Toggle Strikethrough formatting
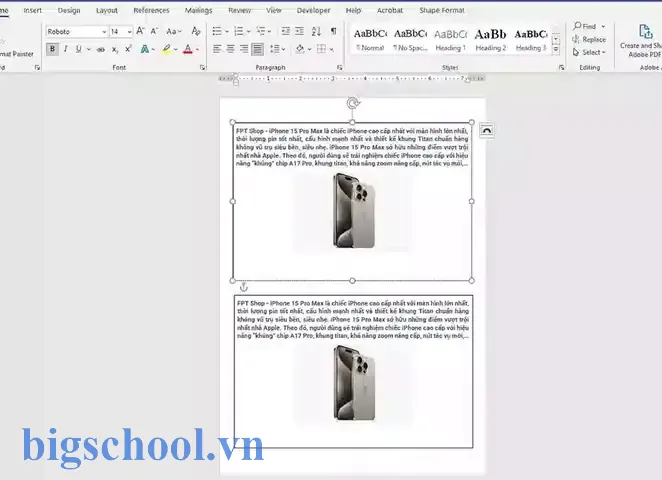662x480 pixels. (x=100, y=49)
